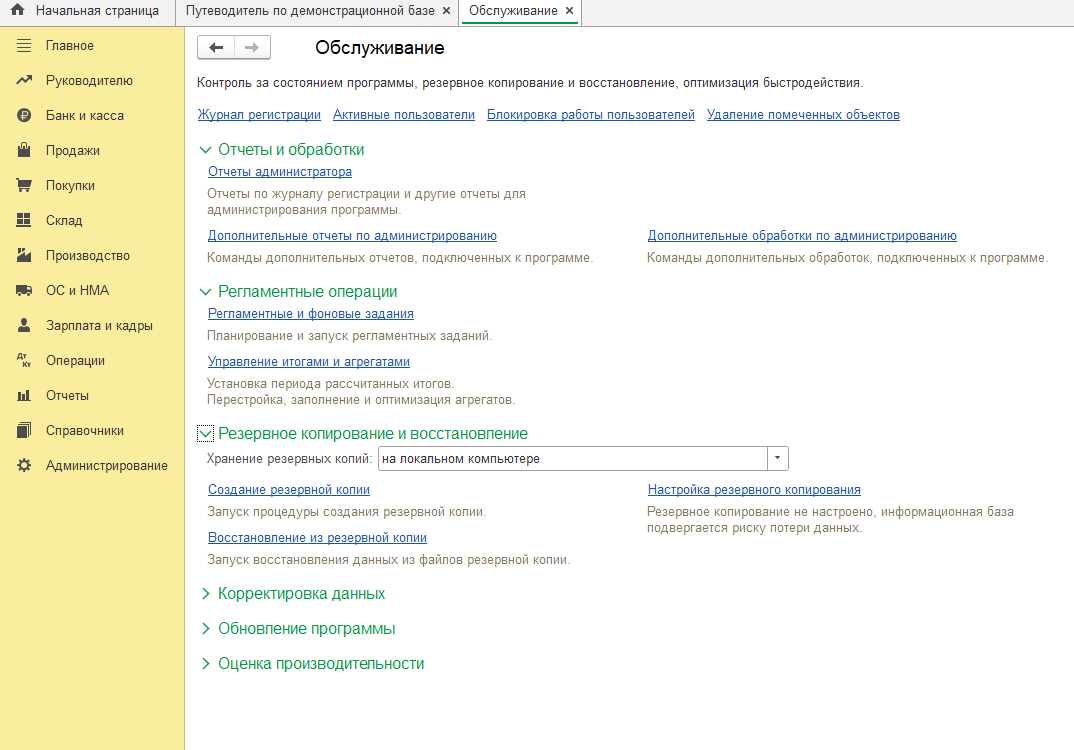Switch to Путеводитель по демонстрационной базе tab
1074x750 pixels.
point(309,11)
